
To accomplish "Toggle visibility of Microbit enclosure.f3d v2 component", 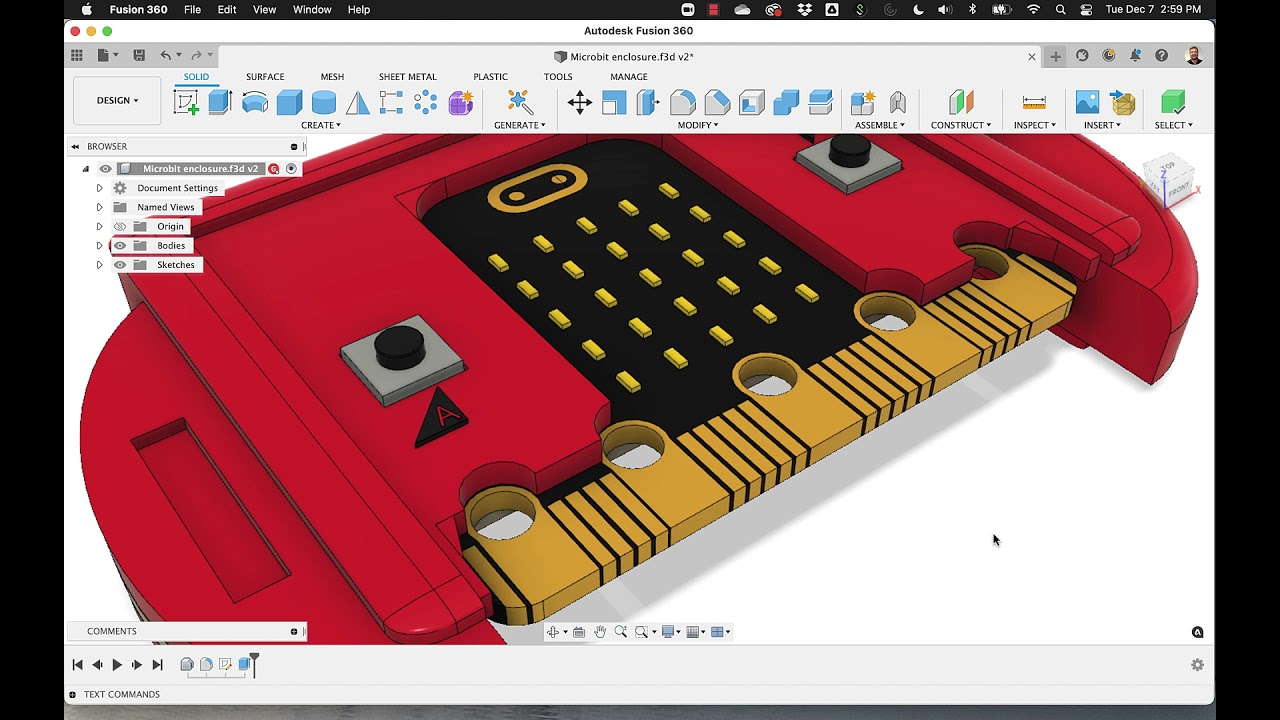I will pyautogui.click(x=105, y=169).
